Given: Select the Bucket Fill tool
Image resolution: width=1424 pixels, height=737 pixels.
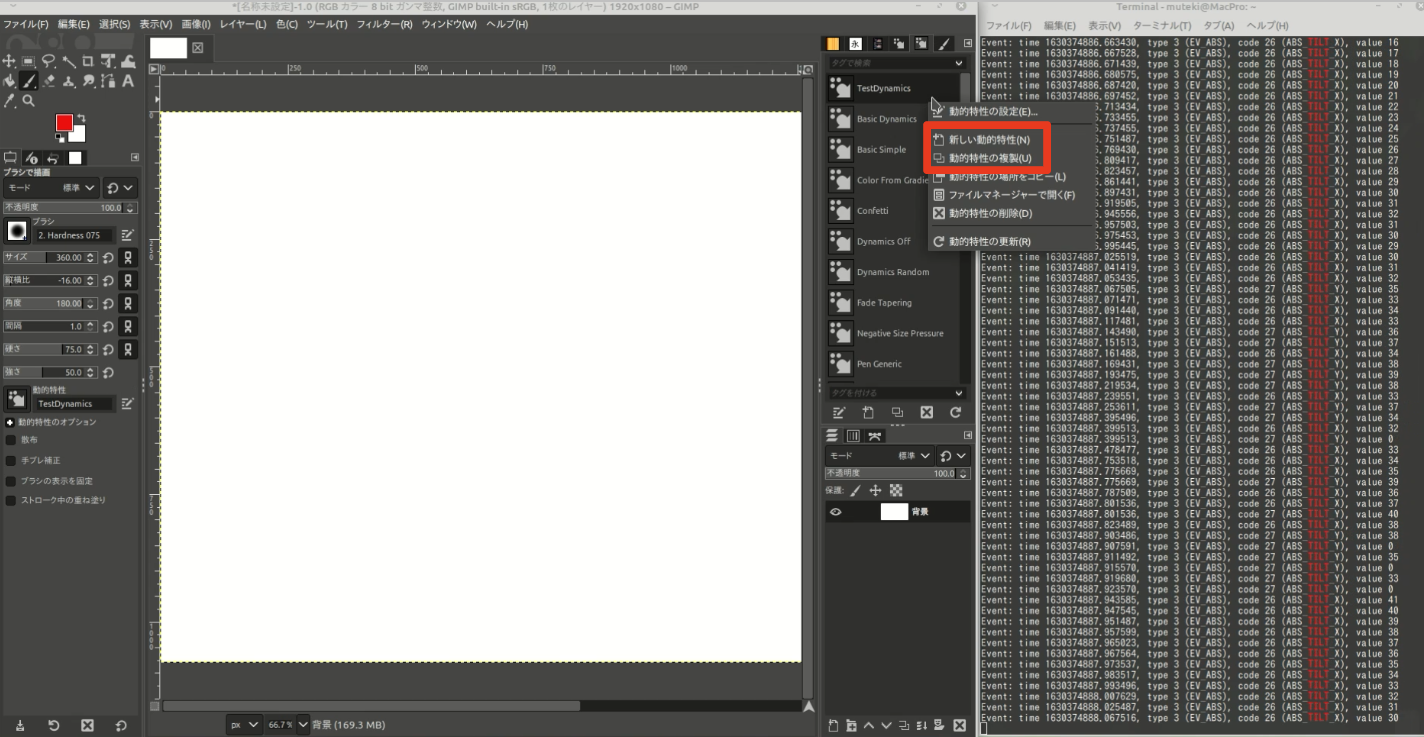Looking at the screenshot, I should (x=9, y=81).
